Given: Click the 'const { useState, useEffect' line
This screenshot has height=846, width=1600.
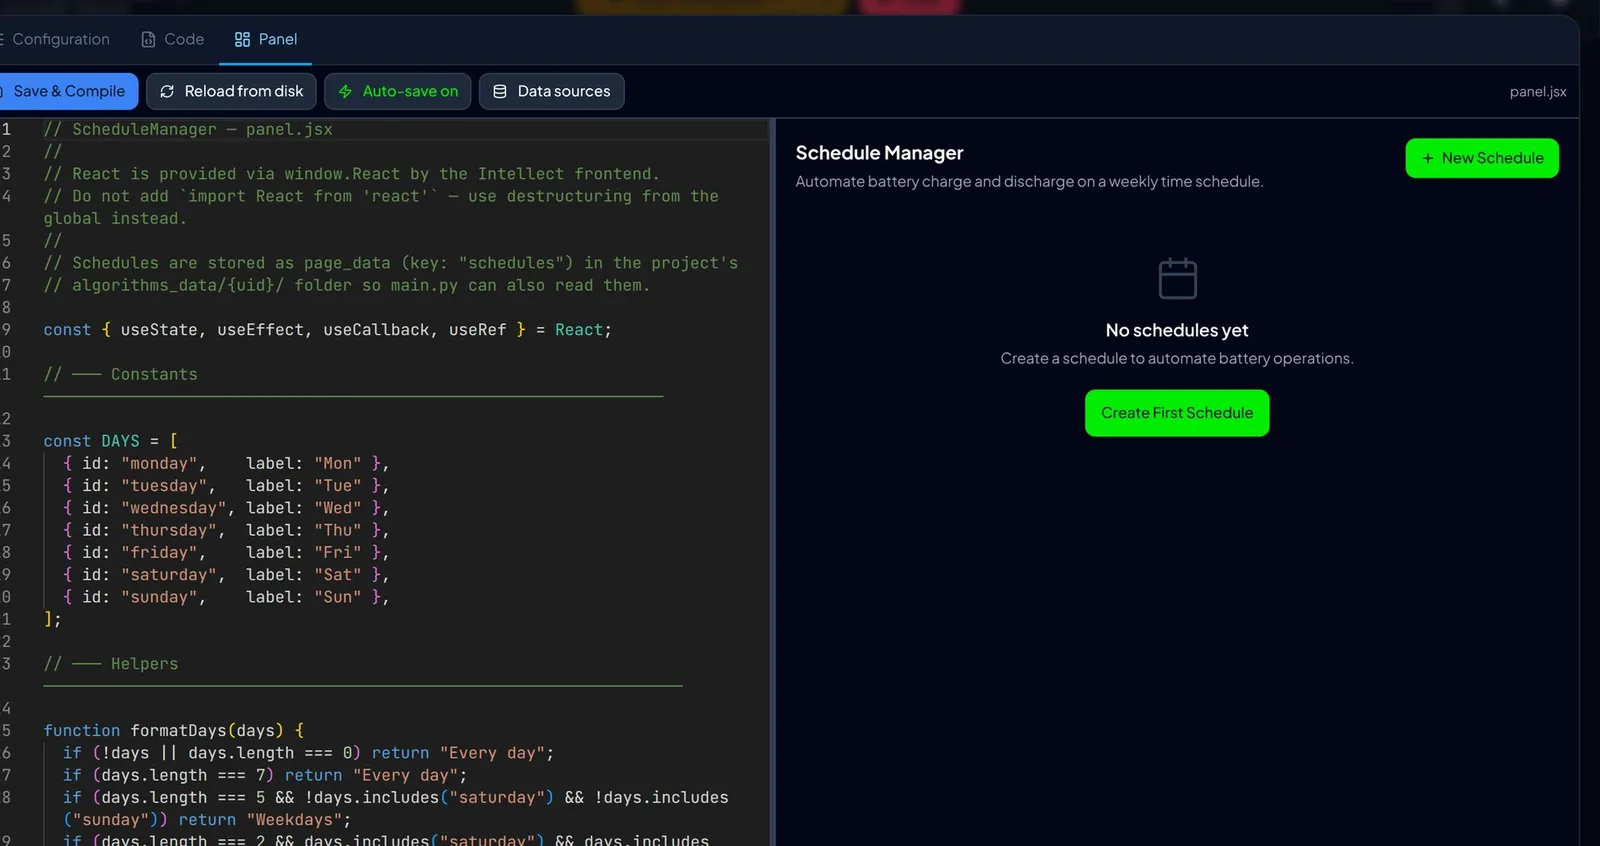Looking at the screenshot, I should [327, 330].
